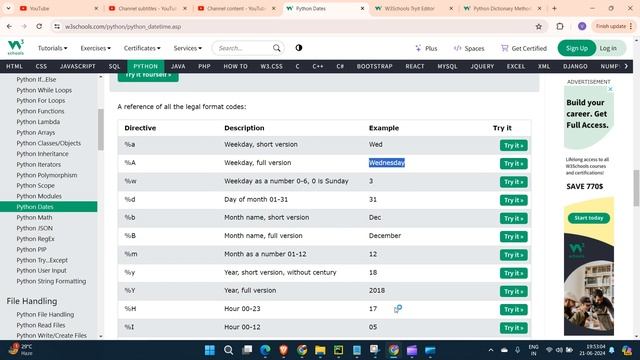Open Brave browser from taskbar
This screenshot has height=360, width=640.
284,350
